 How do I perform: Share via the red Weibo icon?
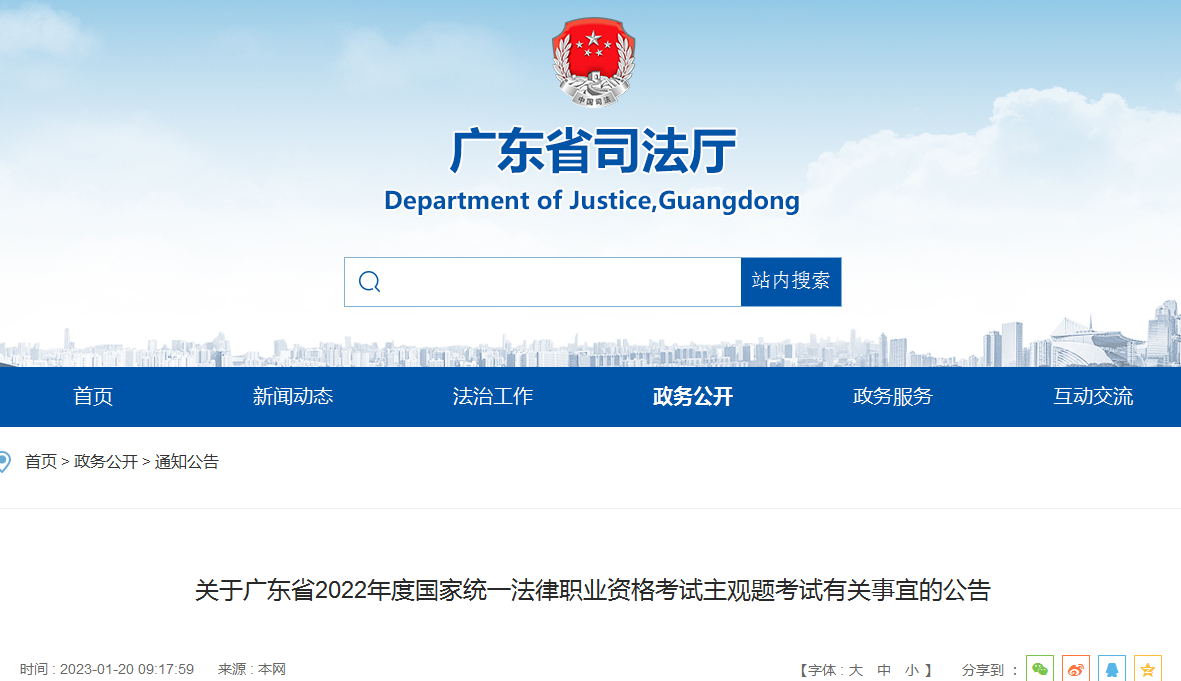tap(1076, 669)
